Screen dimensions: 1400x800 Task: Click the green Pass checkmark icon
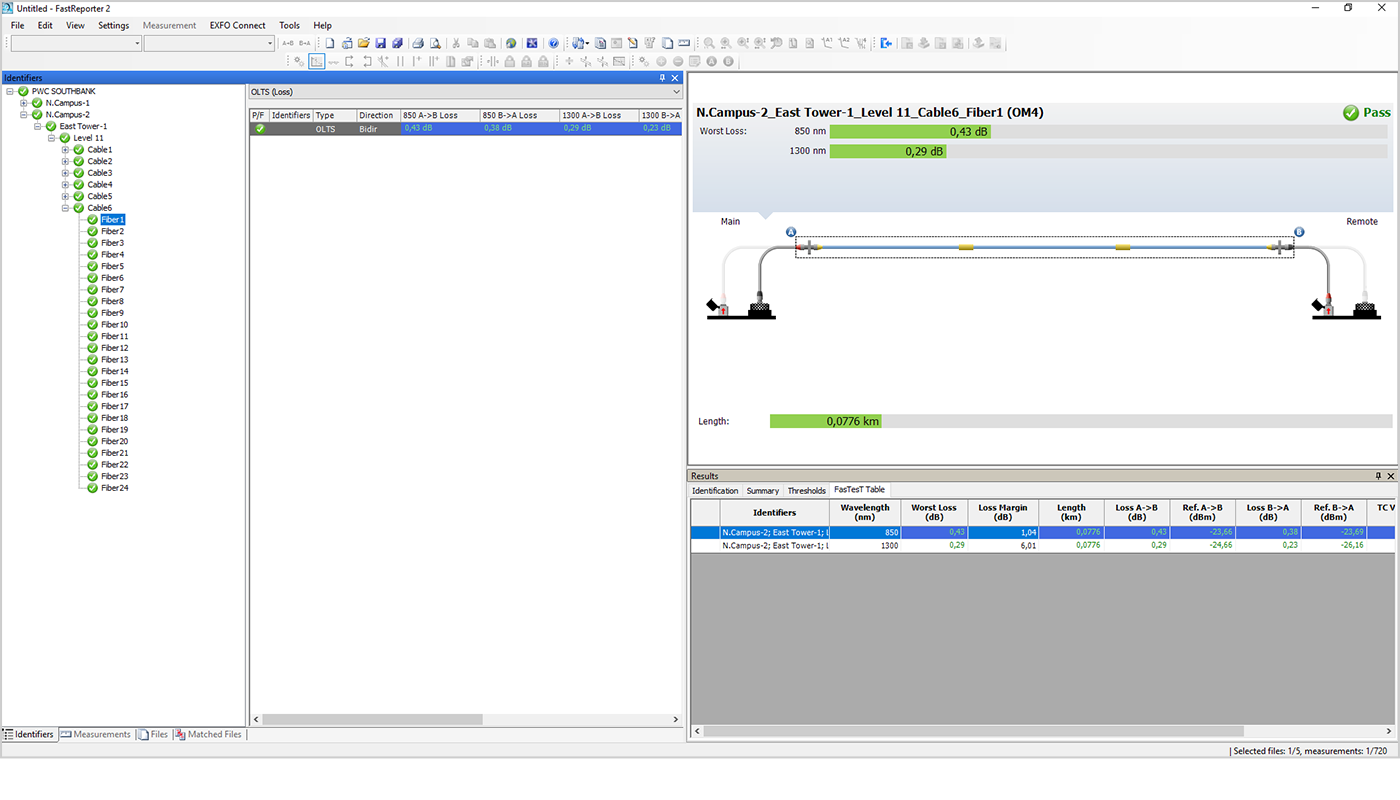(1351, 113)
